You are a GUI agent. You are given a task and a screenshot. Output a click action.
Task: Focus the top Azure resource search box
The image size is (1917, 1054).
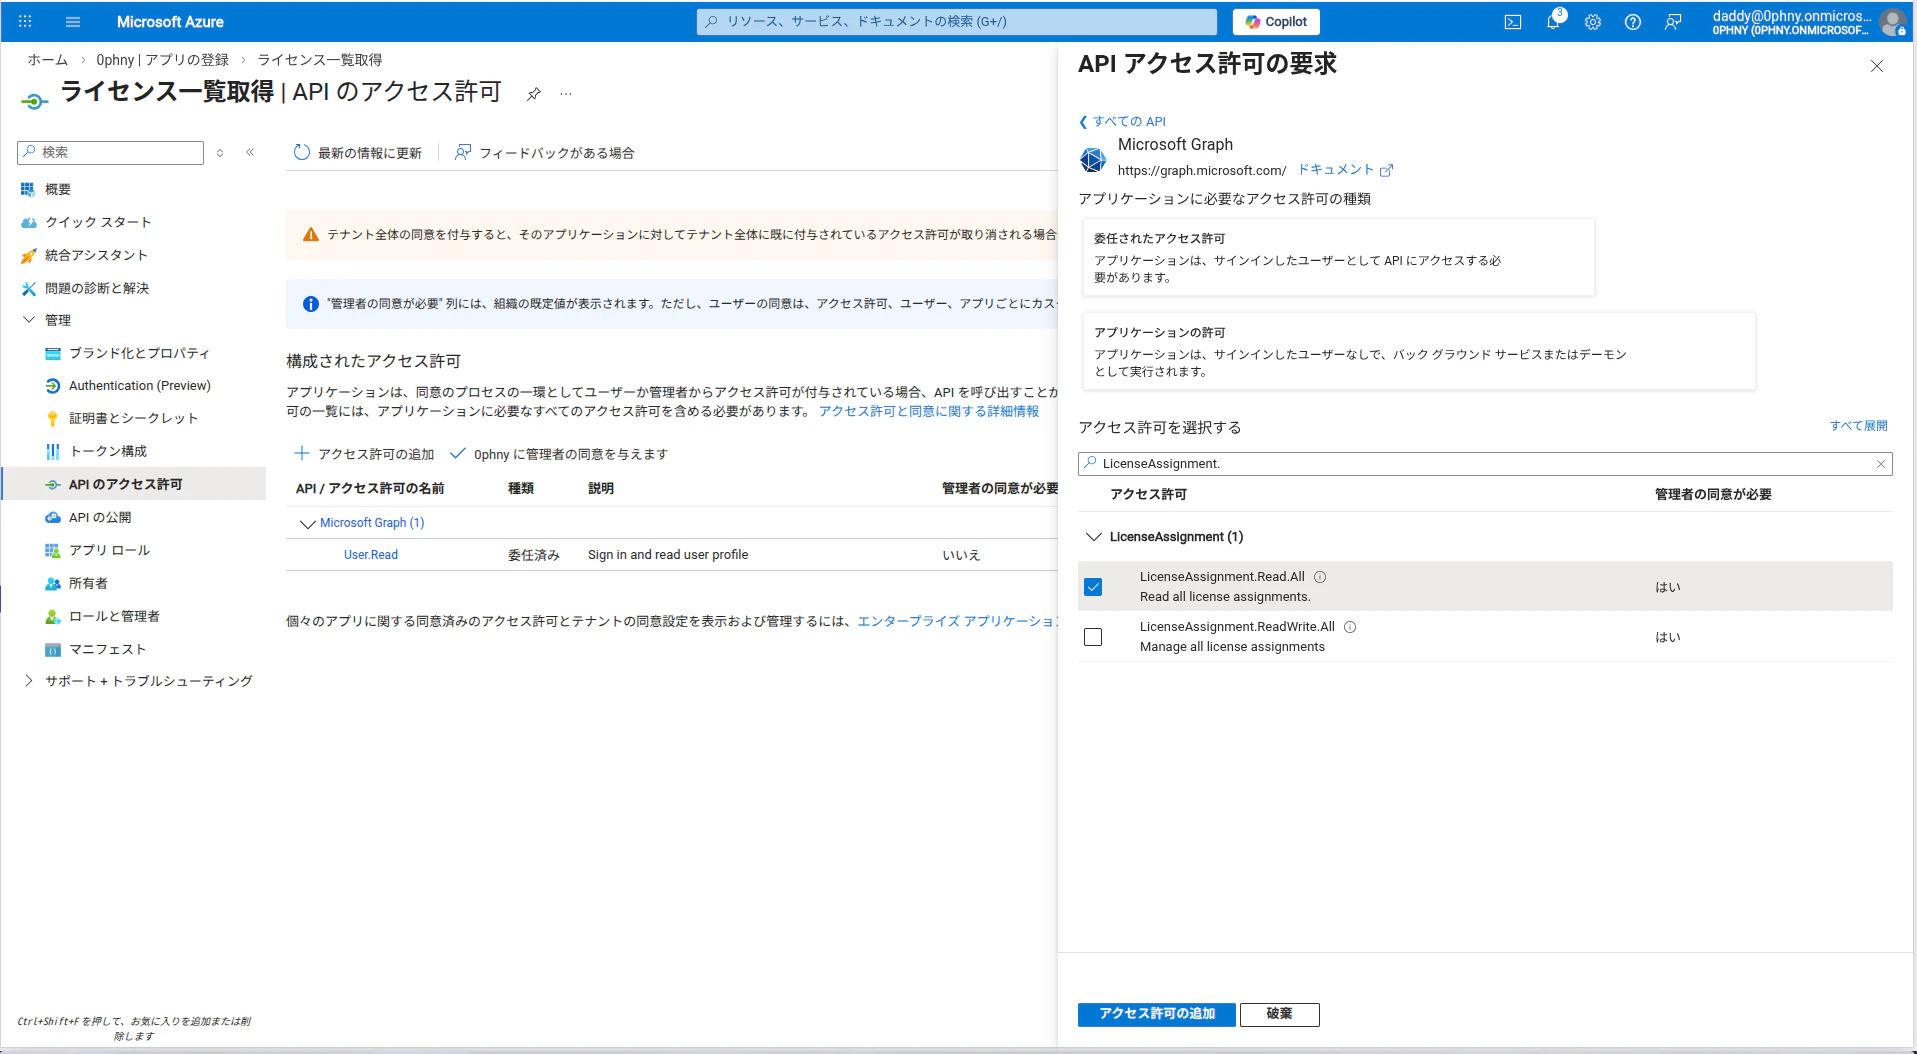click(957, 21)
